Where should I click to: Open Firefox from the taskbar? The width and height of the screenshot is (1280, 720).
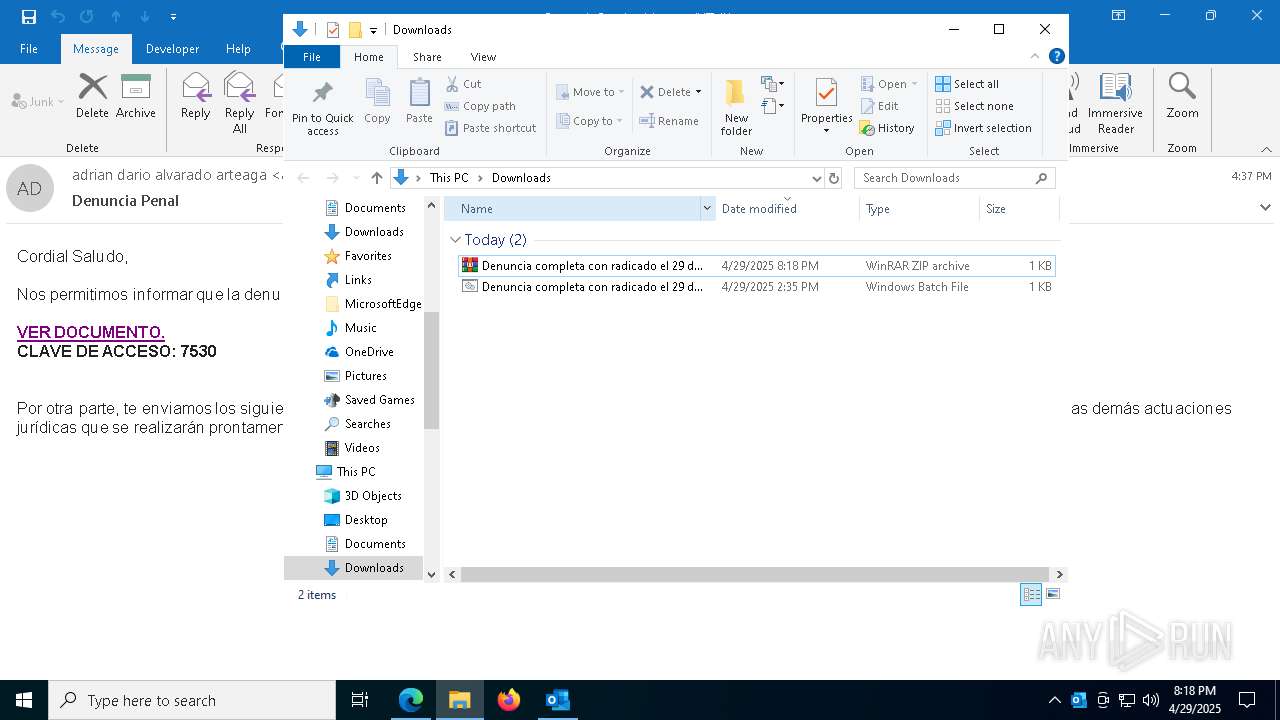coord(509,700)
